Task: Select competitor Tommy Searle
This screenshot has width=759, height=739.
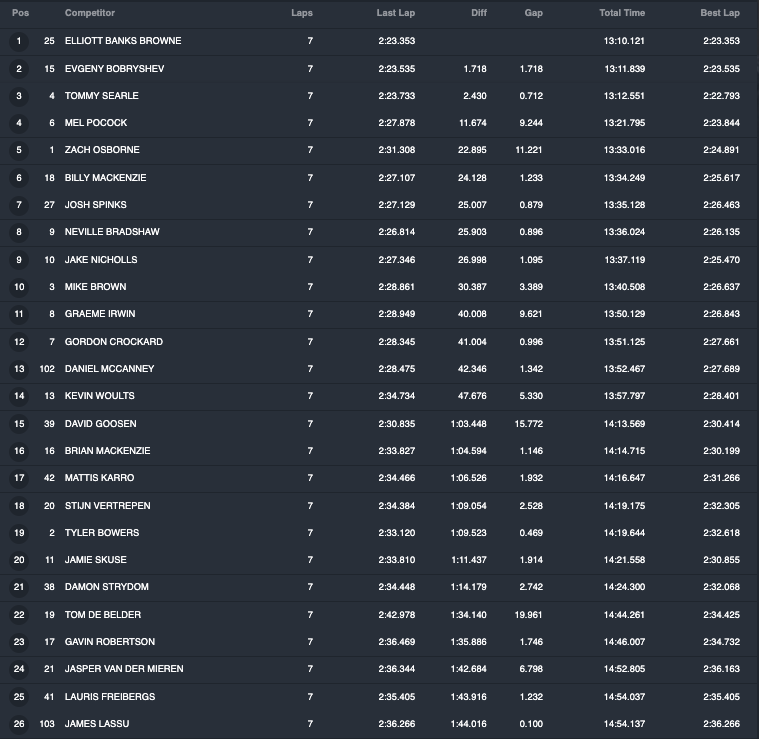Action: click(x=102, y=96)
